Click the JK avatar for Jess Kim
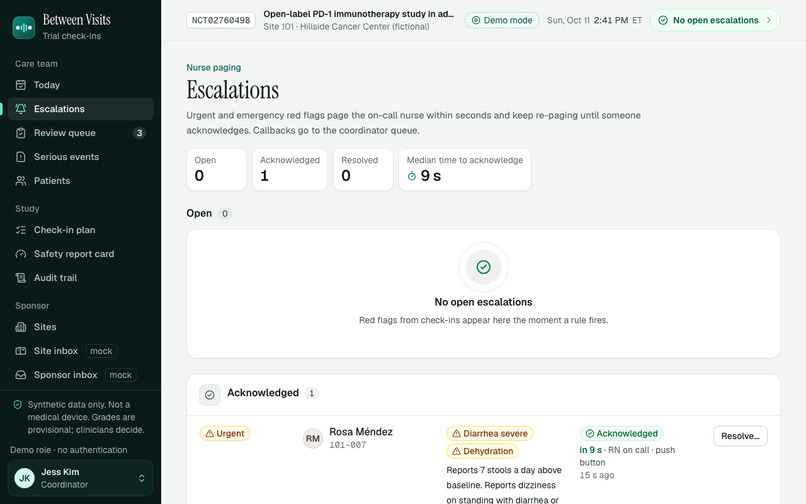 pos(24,478)
